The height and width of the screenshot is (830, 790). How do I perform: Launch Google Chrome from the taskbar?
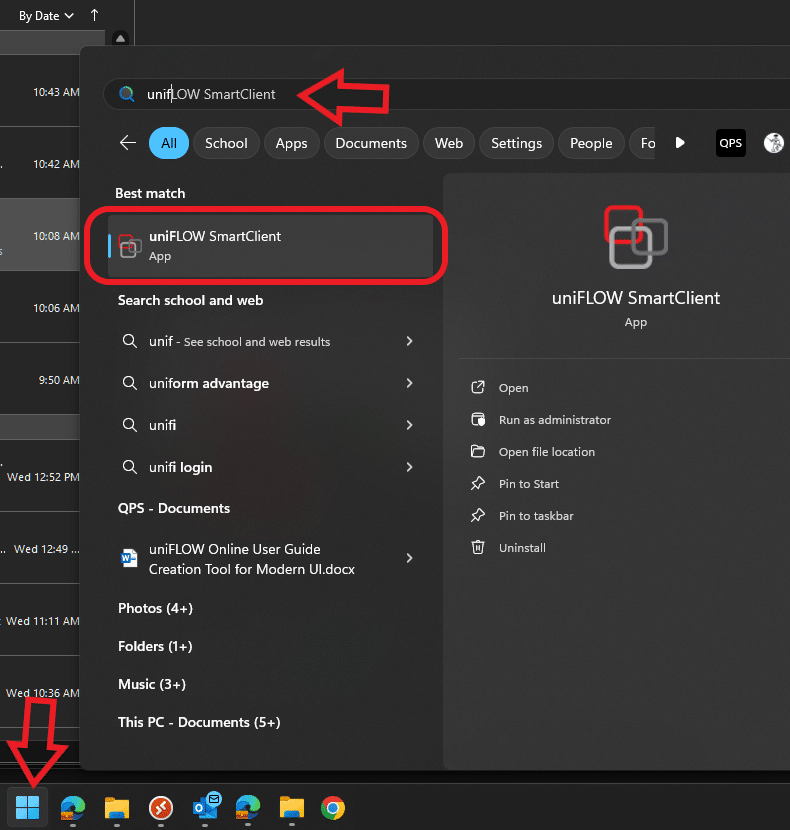333,808
